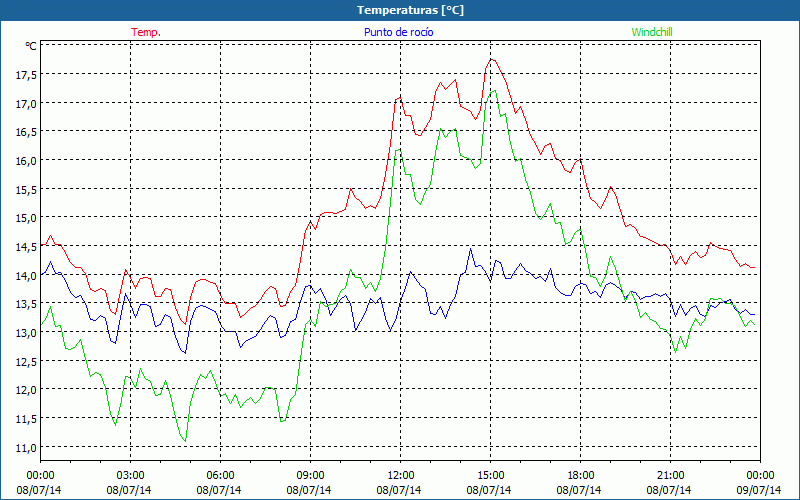Click the Temperaturas [°C] chart title

(410, 10)
